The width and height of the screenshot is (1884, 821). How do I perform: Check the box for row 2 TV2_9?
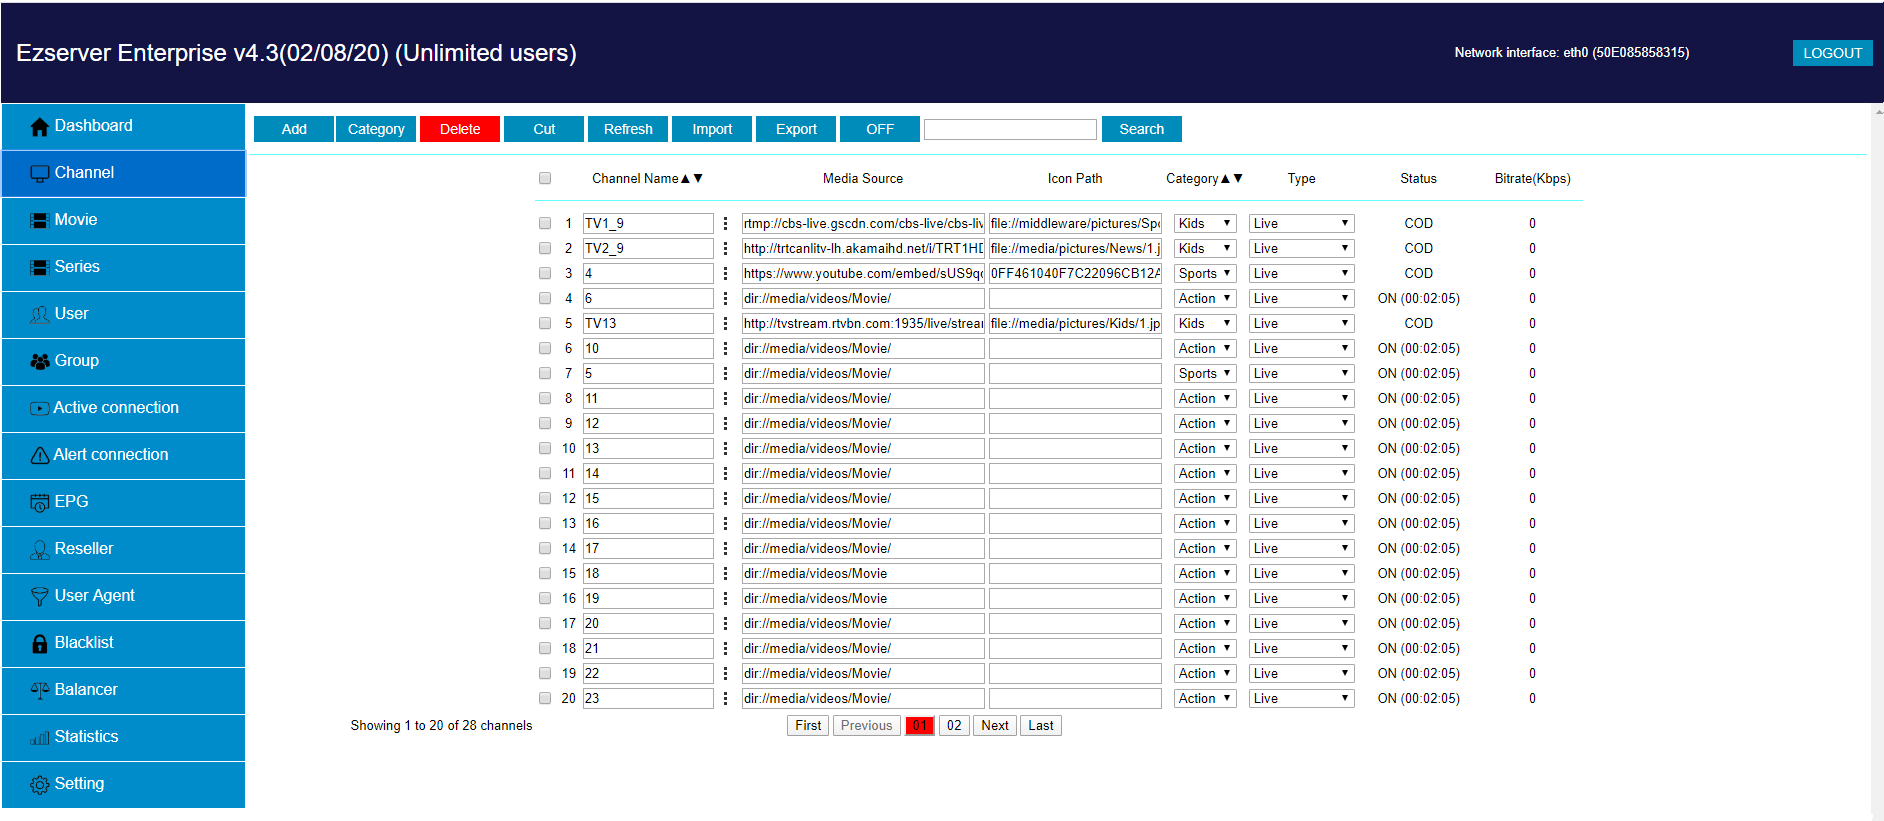pyautogui.click(x=545, y=248)
